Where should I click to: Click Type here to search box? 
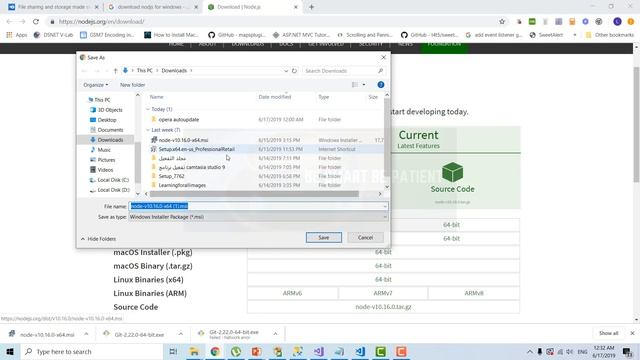coord(91,351)
